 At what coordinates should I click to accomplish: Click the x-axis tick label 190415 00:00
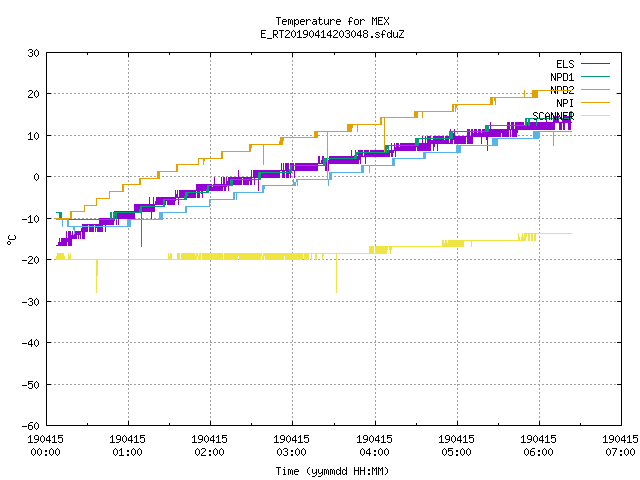pyautogui.click(x=45, y=446)
